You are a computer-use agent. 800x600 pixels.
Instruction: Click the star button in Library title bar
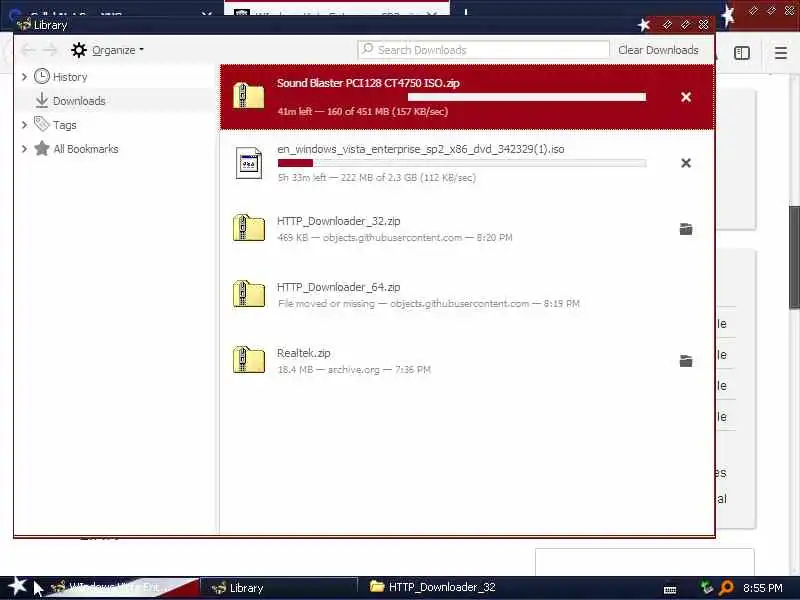click(644, 24)
